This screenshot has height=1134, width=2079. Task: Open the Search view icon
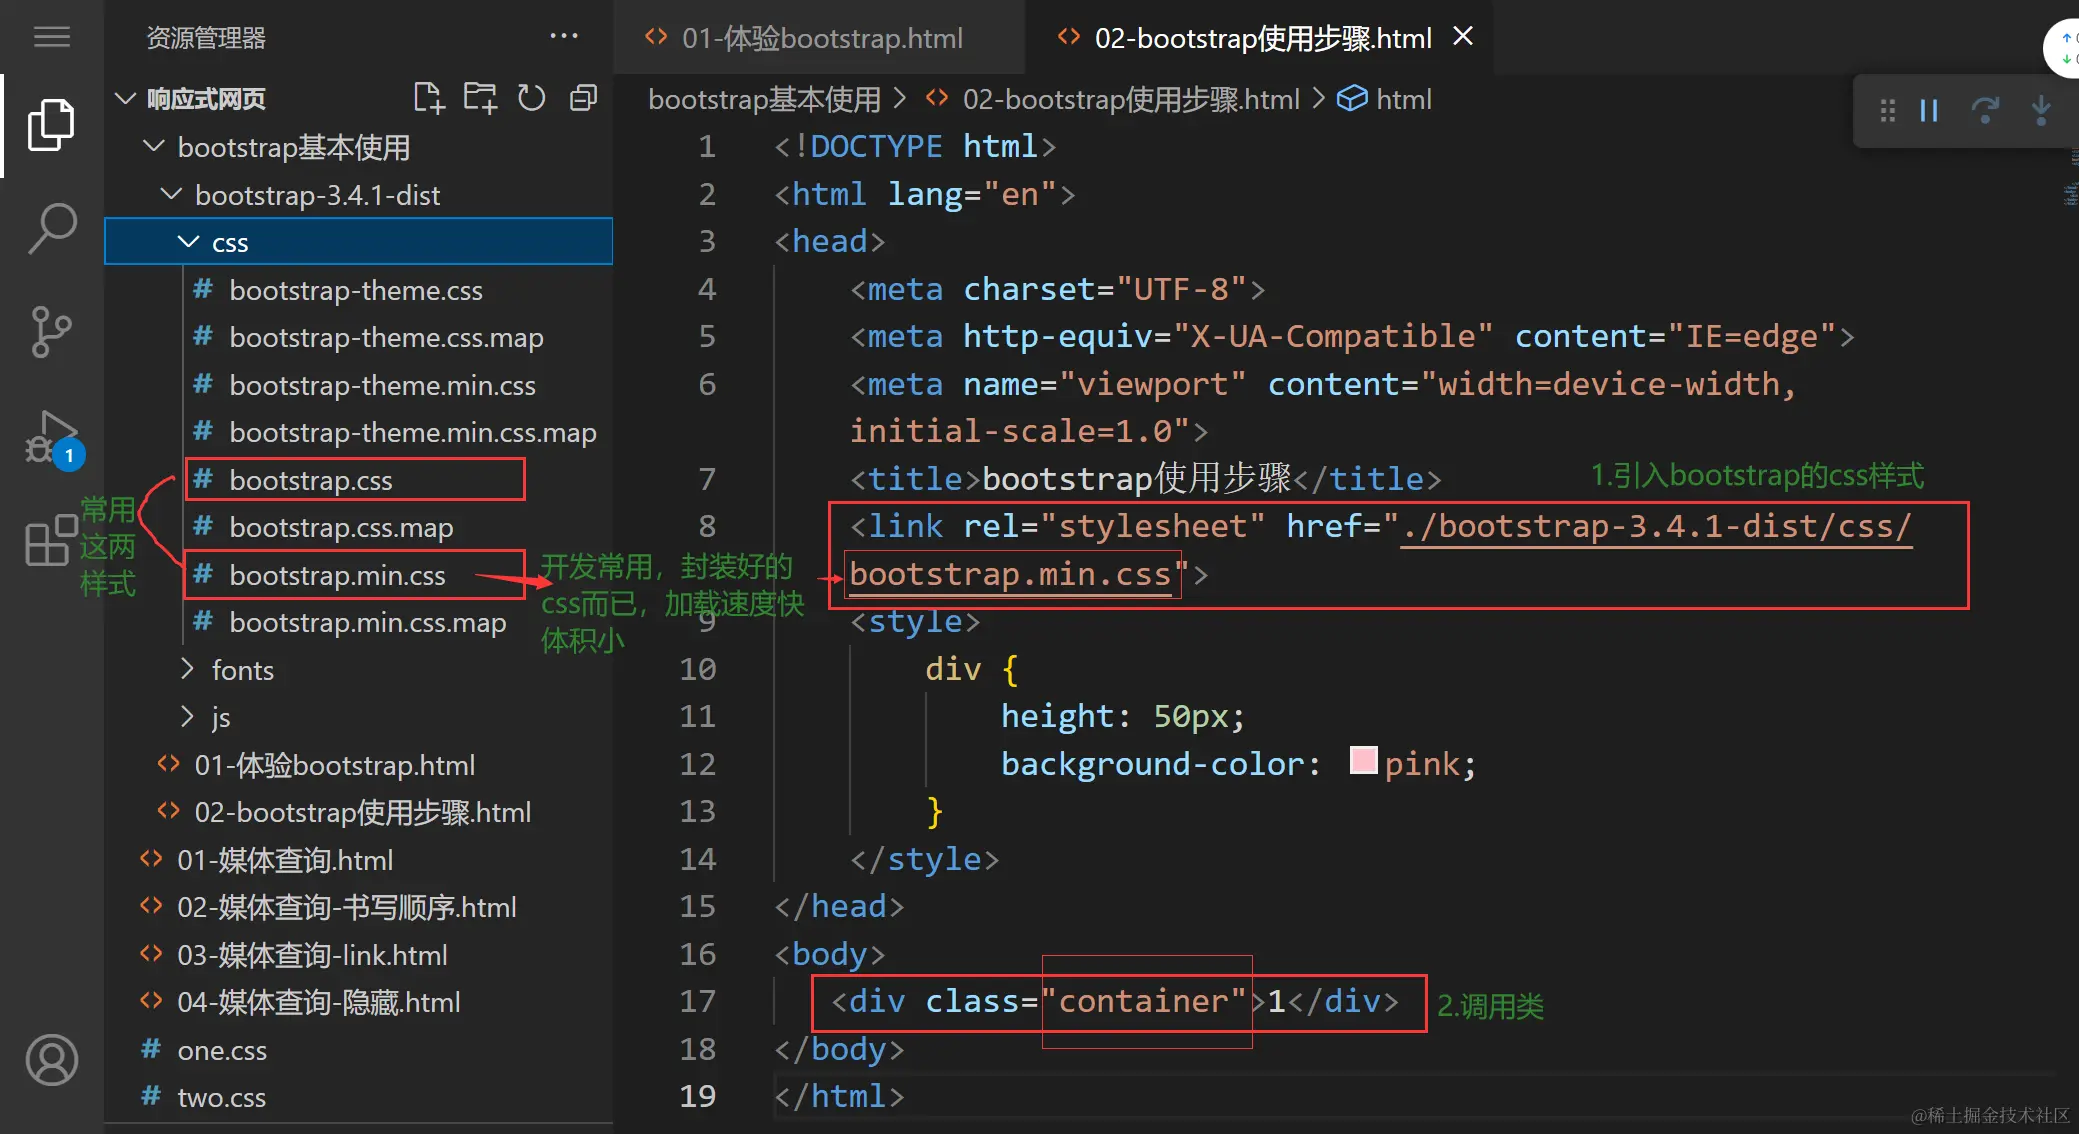(x=52, y=229)
